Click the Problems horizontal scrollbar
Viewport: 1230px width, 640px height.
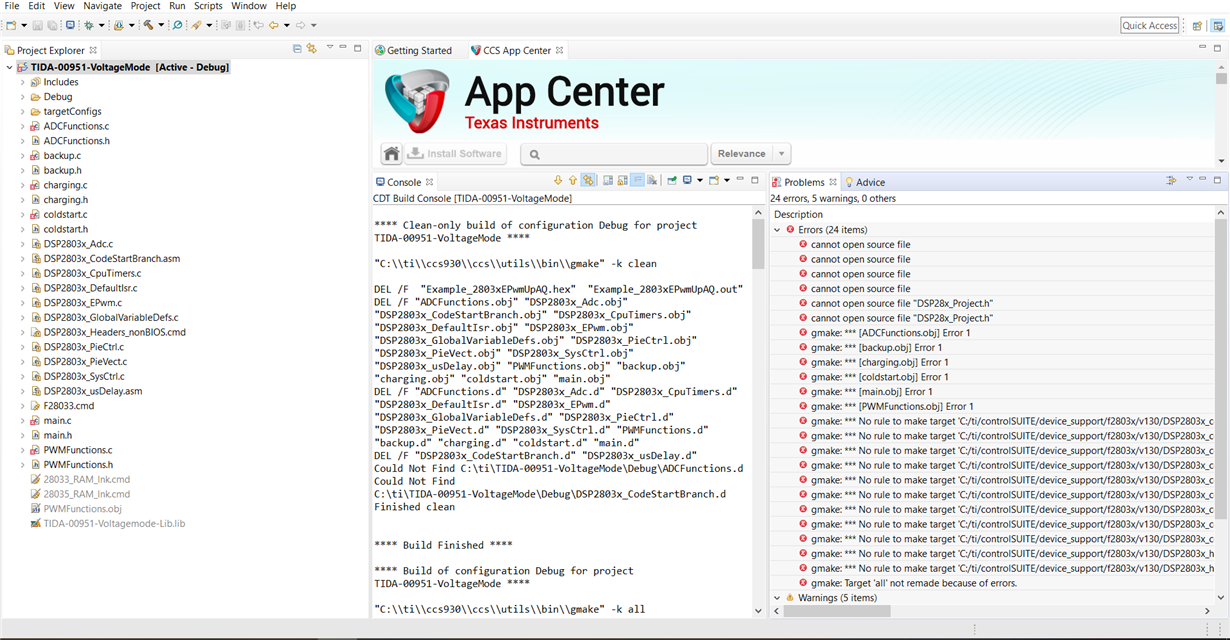(x=990, y=610)
